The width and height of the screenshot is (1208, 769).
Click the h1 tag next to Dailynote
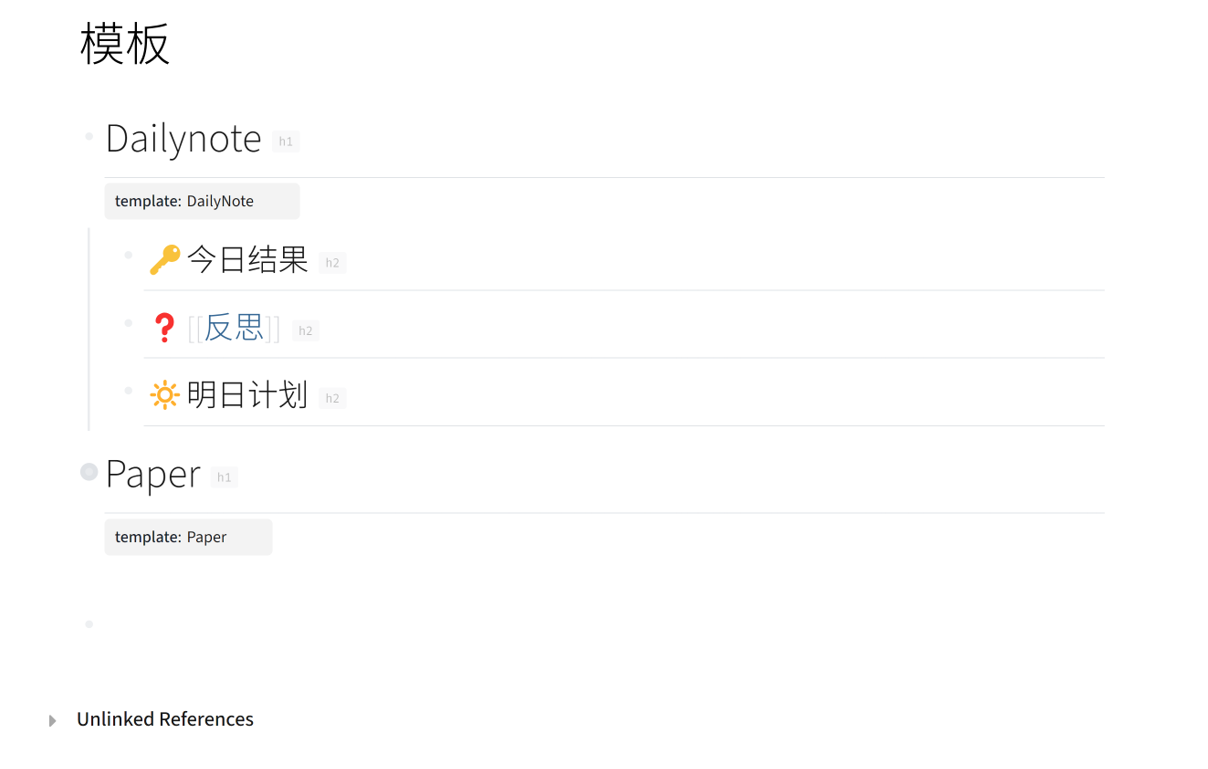(x=286, y=142)
